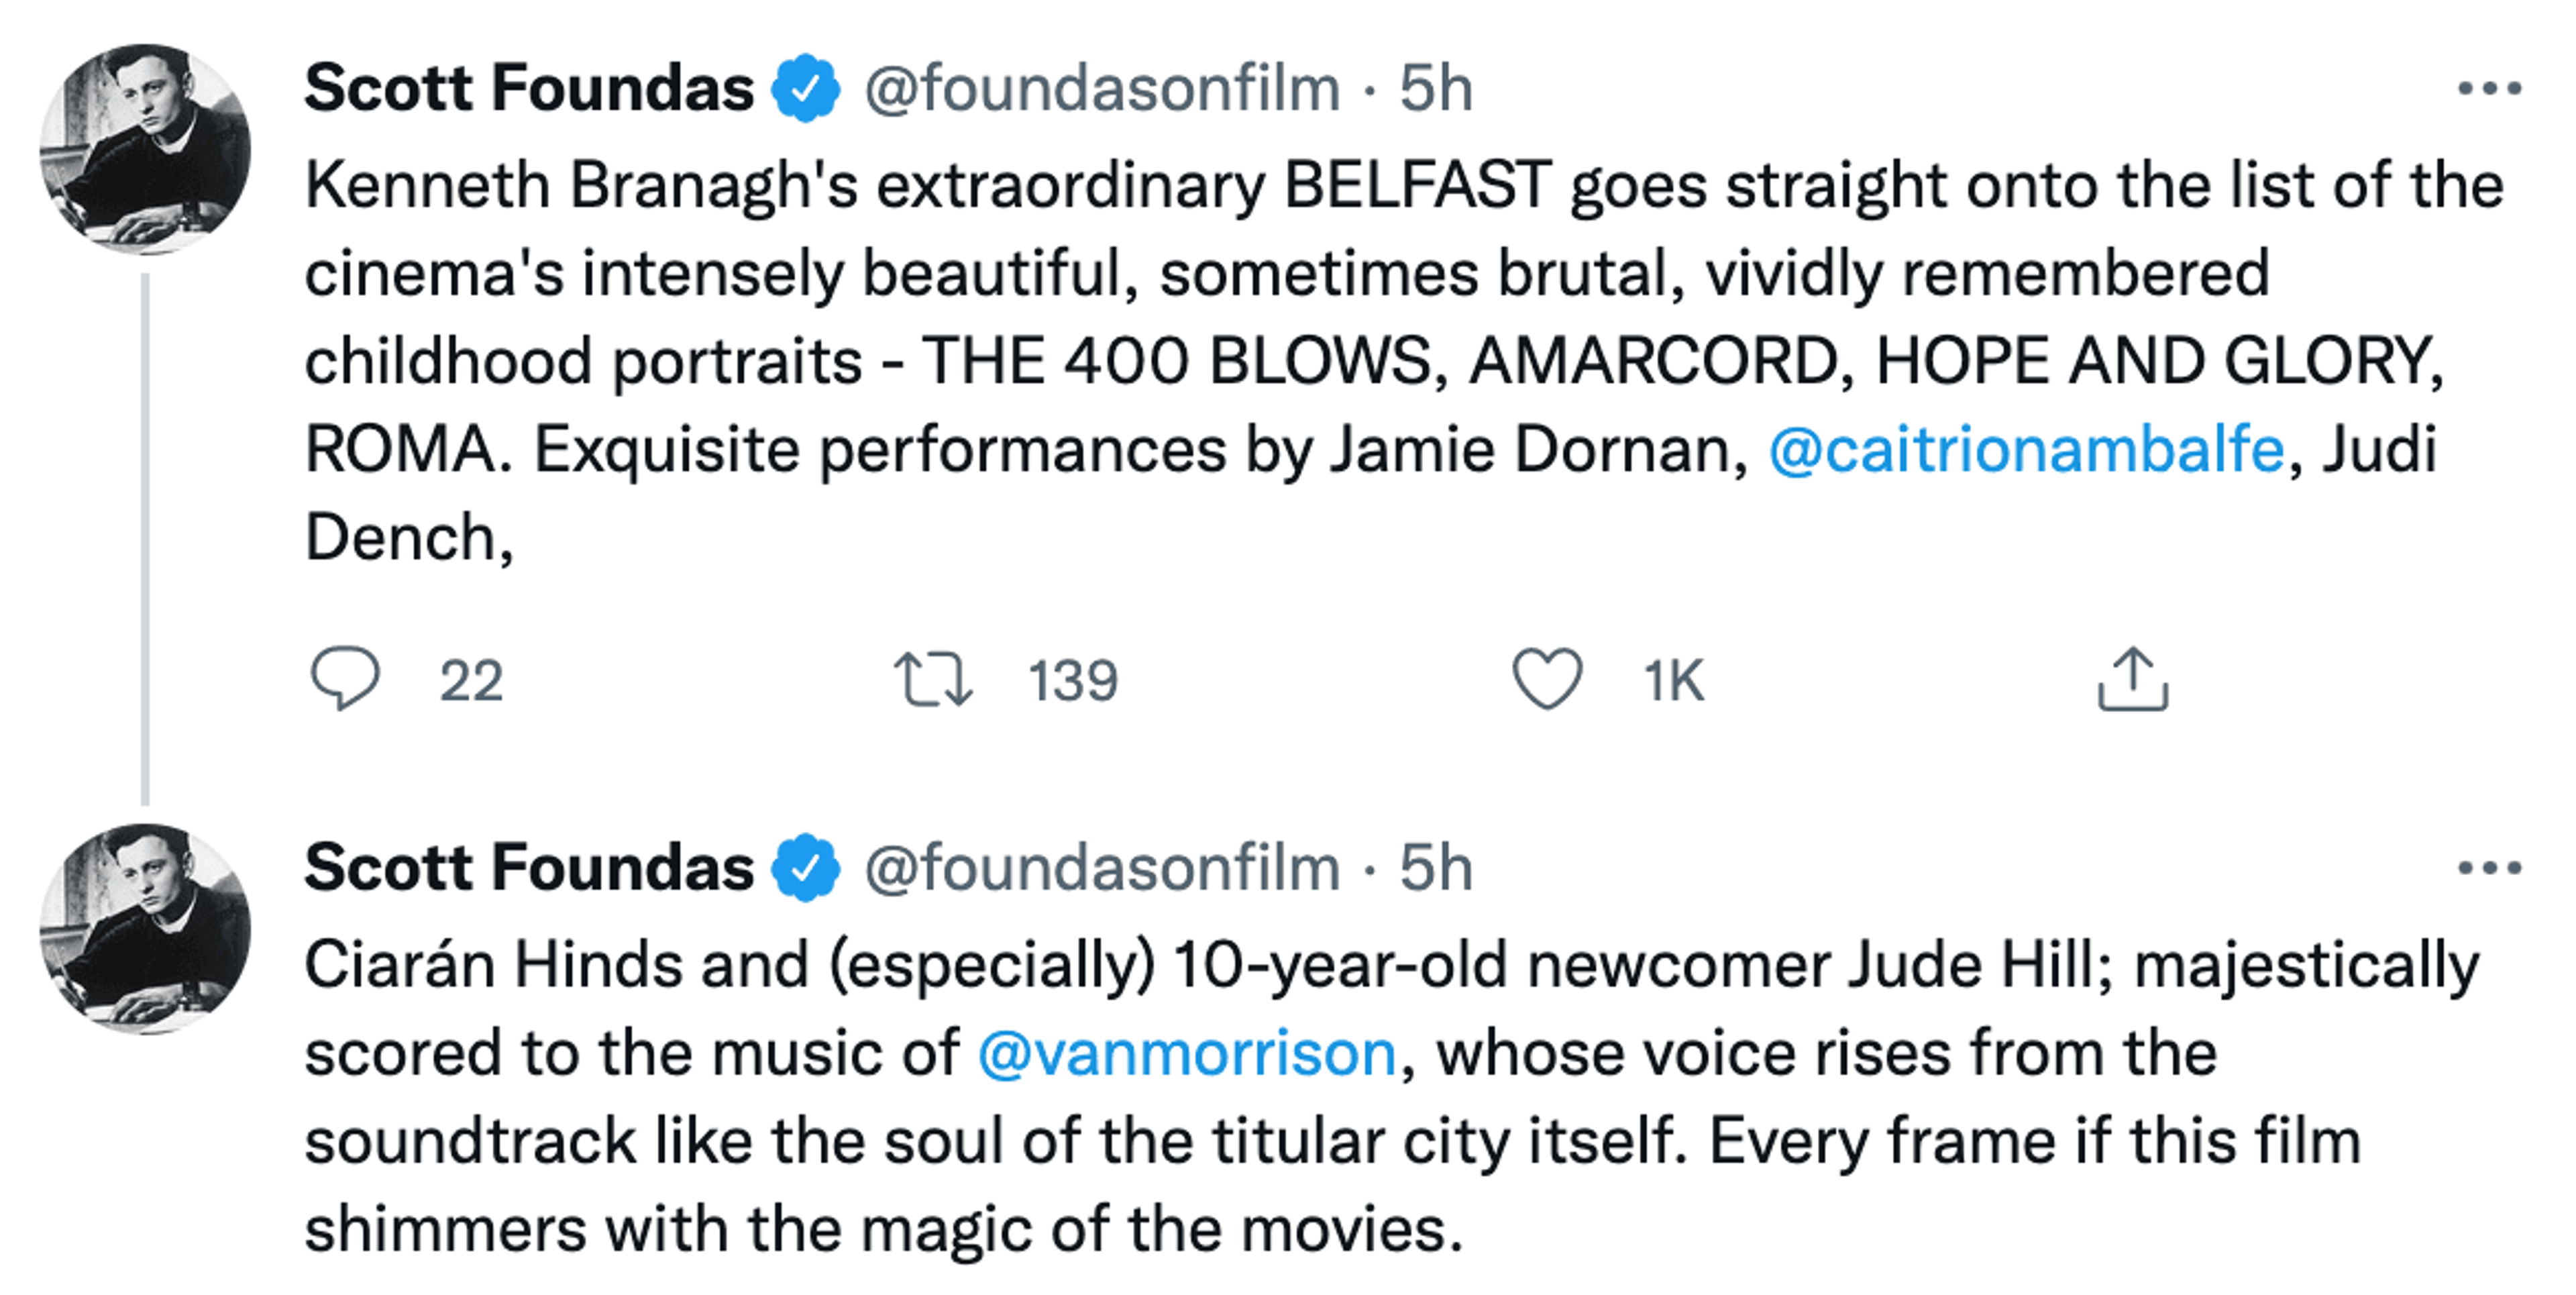
Task: Open Scott Foundas name on first tweet
Action: (529, 89)
